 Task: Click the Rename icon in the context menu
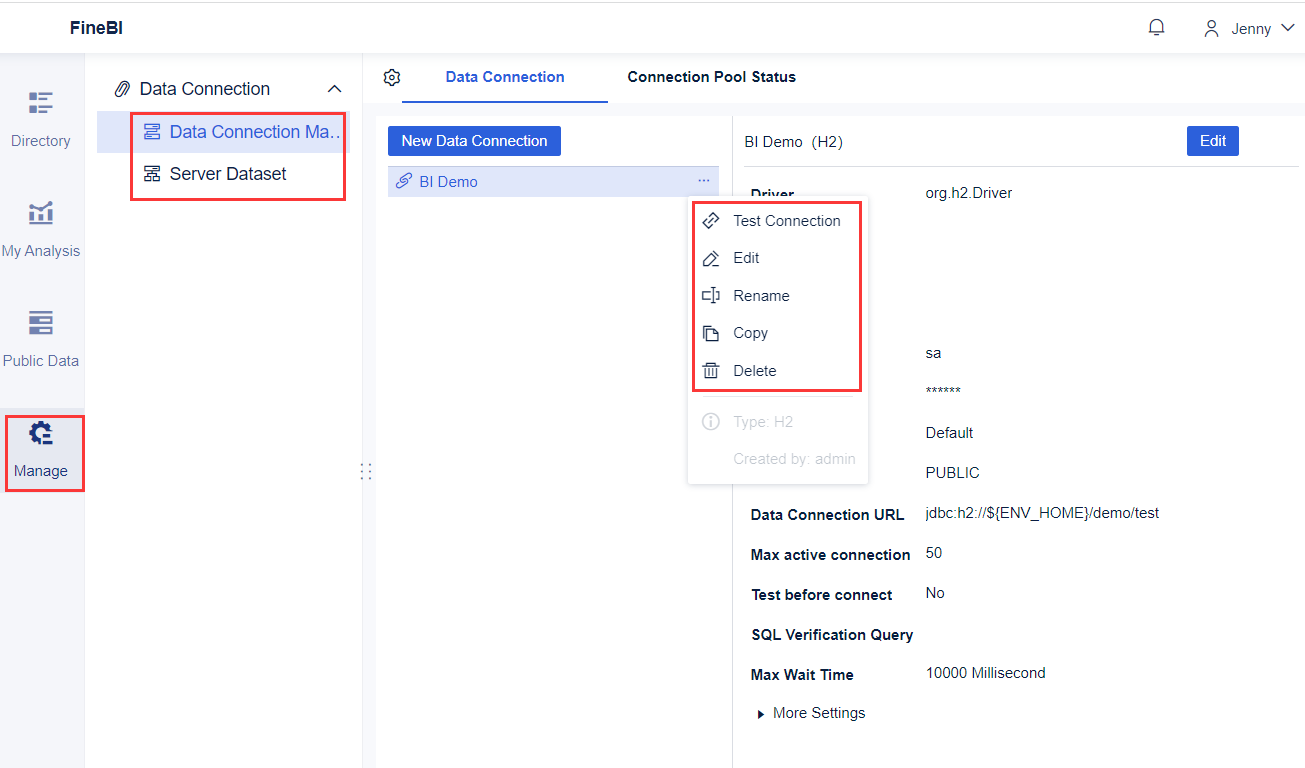(710, 295)
